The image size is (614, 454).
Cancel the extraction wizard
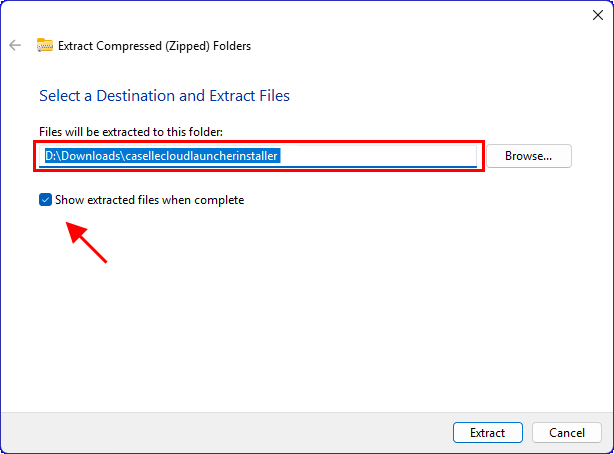567,433
